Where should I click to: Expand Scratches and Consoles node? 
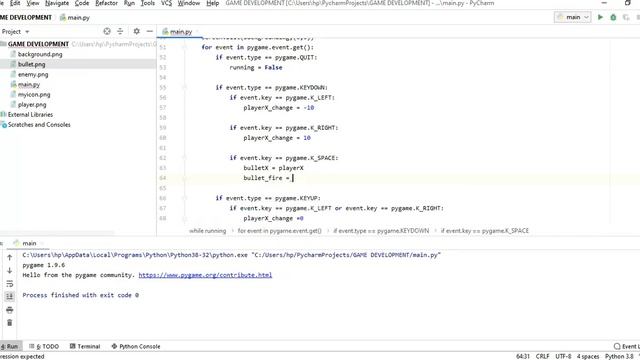39,125
